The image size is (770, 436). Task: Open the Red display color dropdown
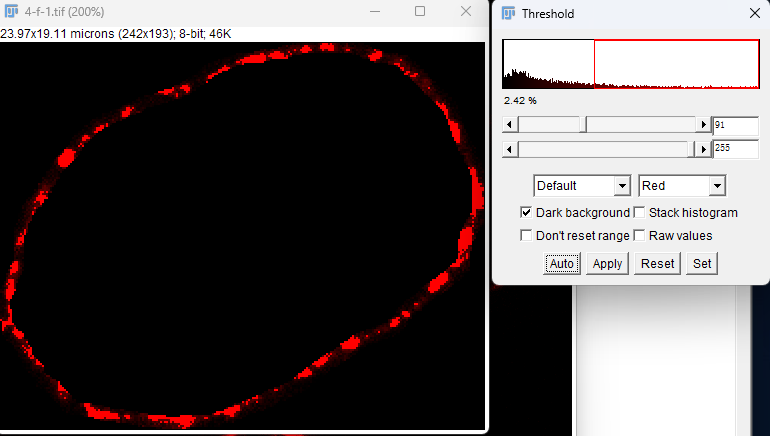(682, 186)
